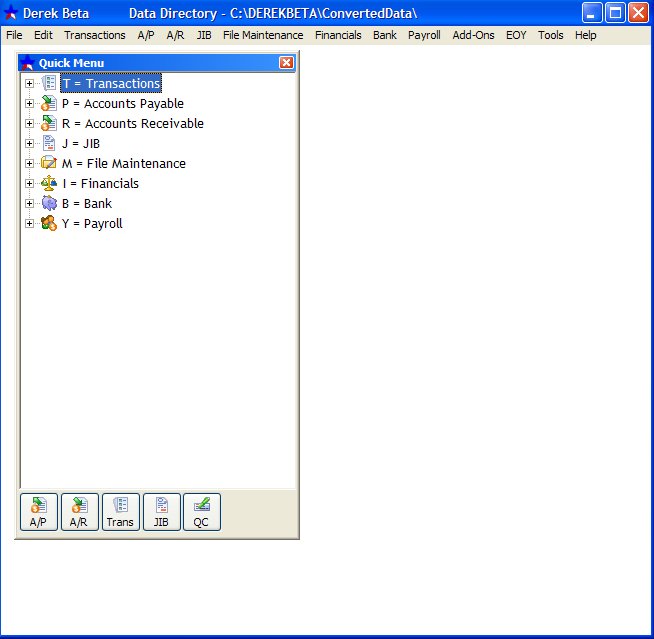Click the JIB document icon in the tree

[x=49, y=143]
